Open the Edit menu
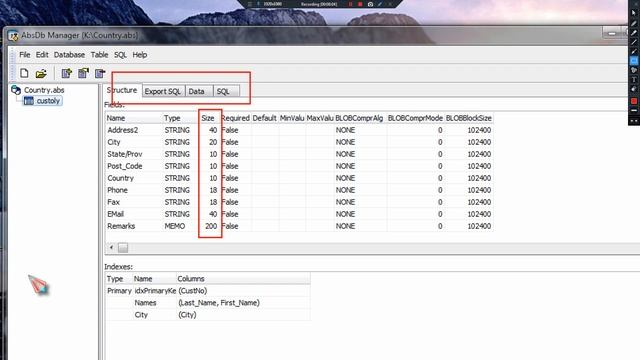 tap(42, 55)
